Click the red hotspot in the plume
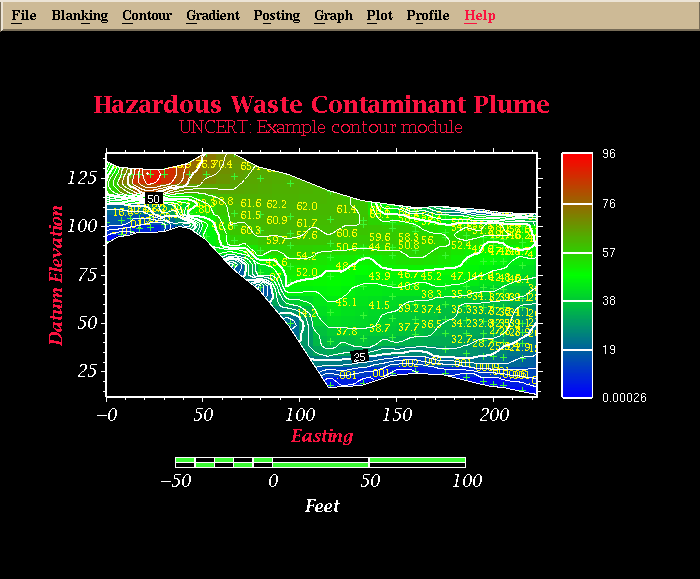700x579 pixels. [150, 177]
